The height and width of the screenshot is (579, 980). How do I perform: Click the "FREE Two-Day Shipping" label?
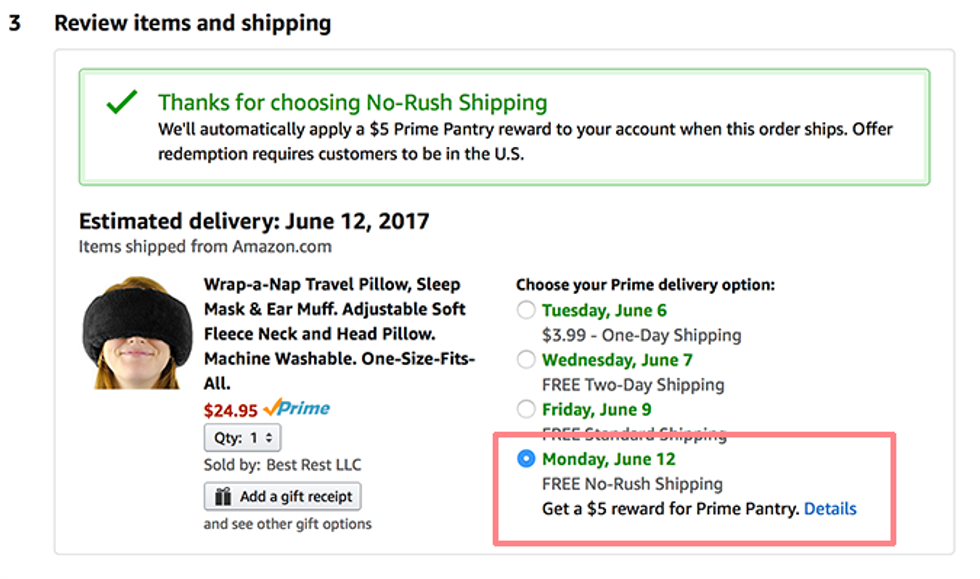point(633,384)
